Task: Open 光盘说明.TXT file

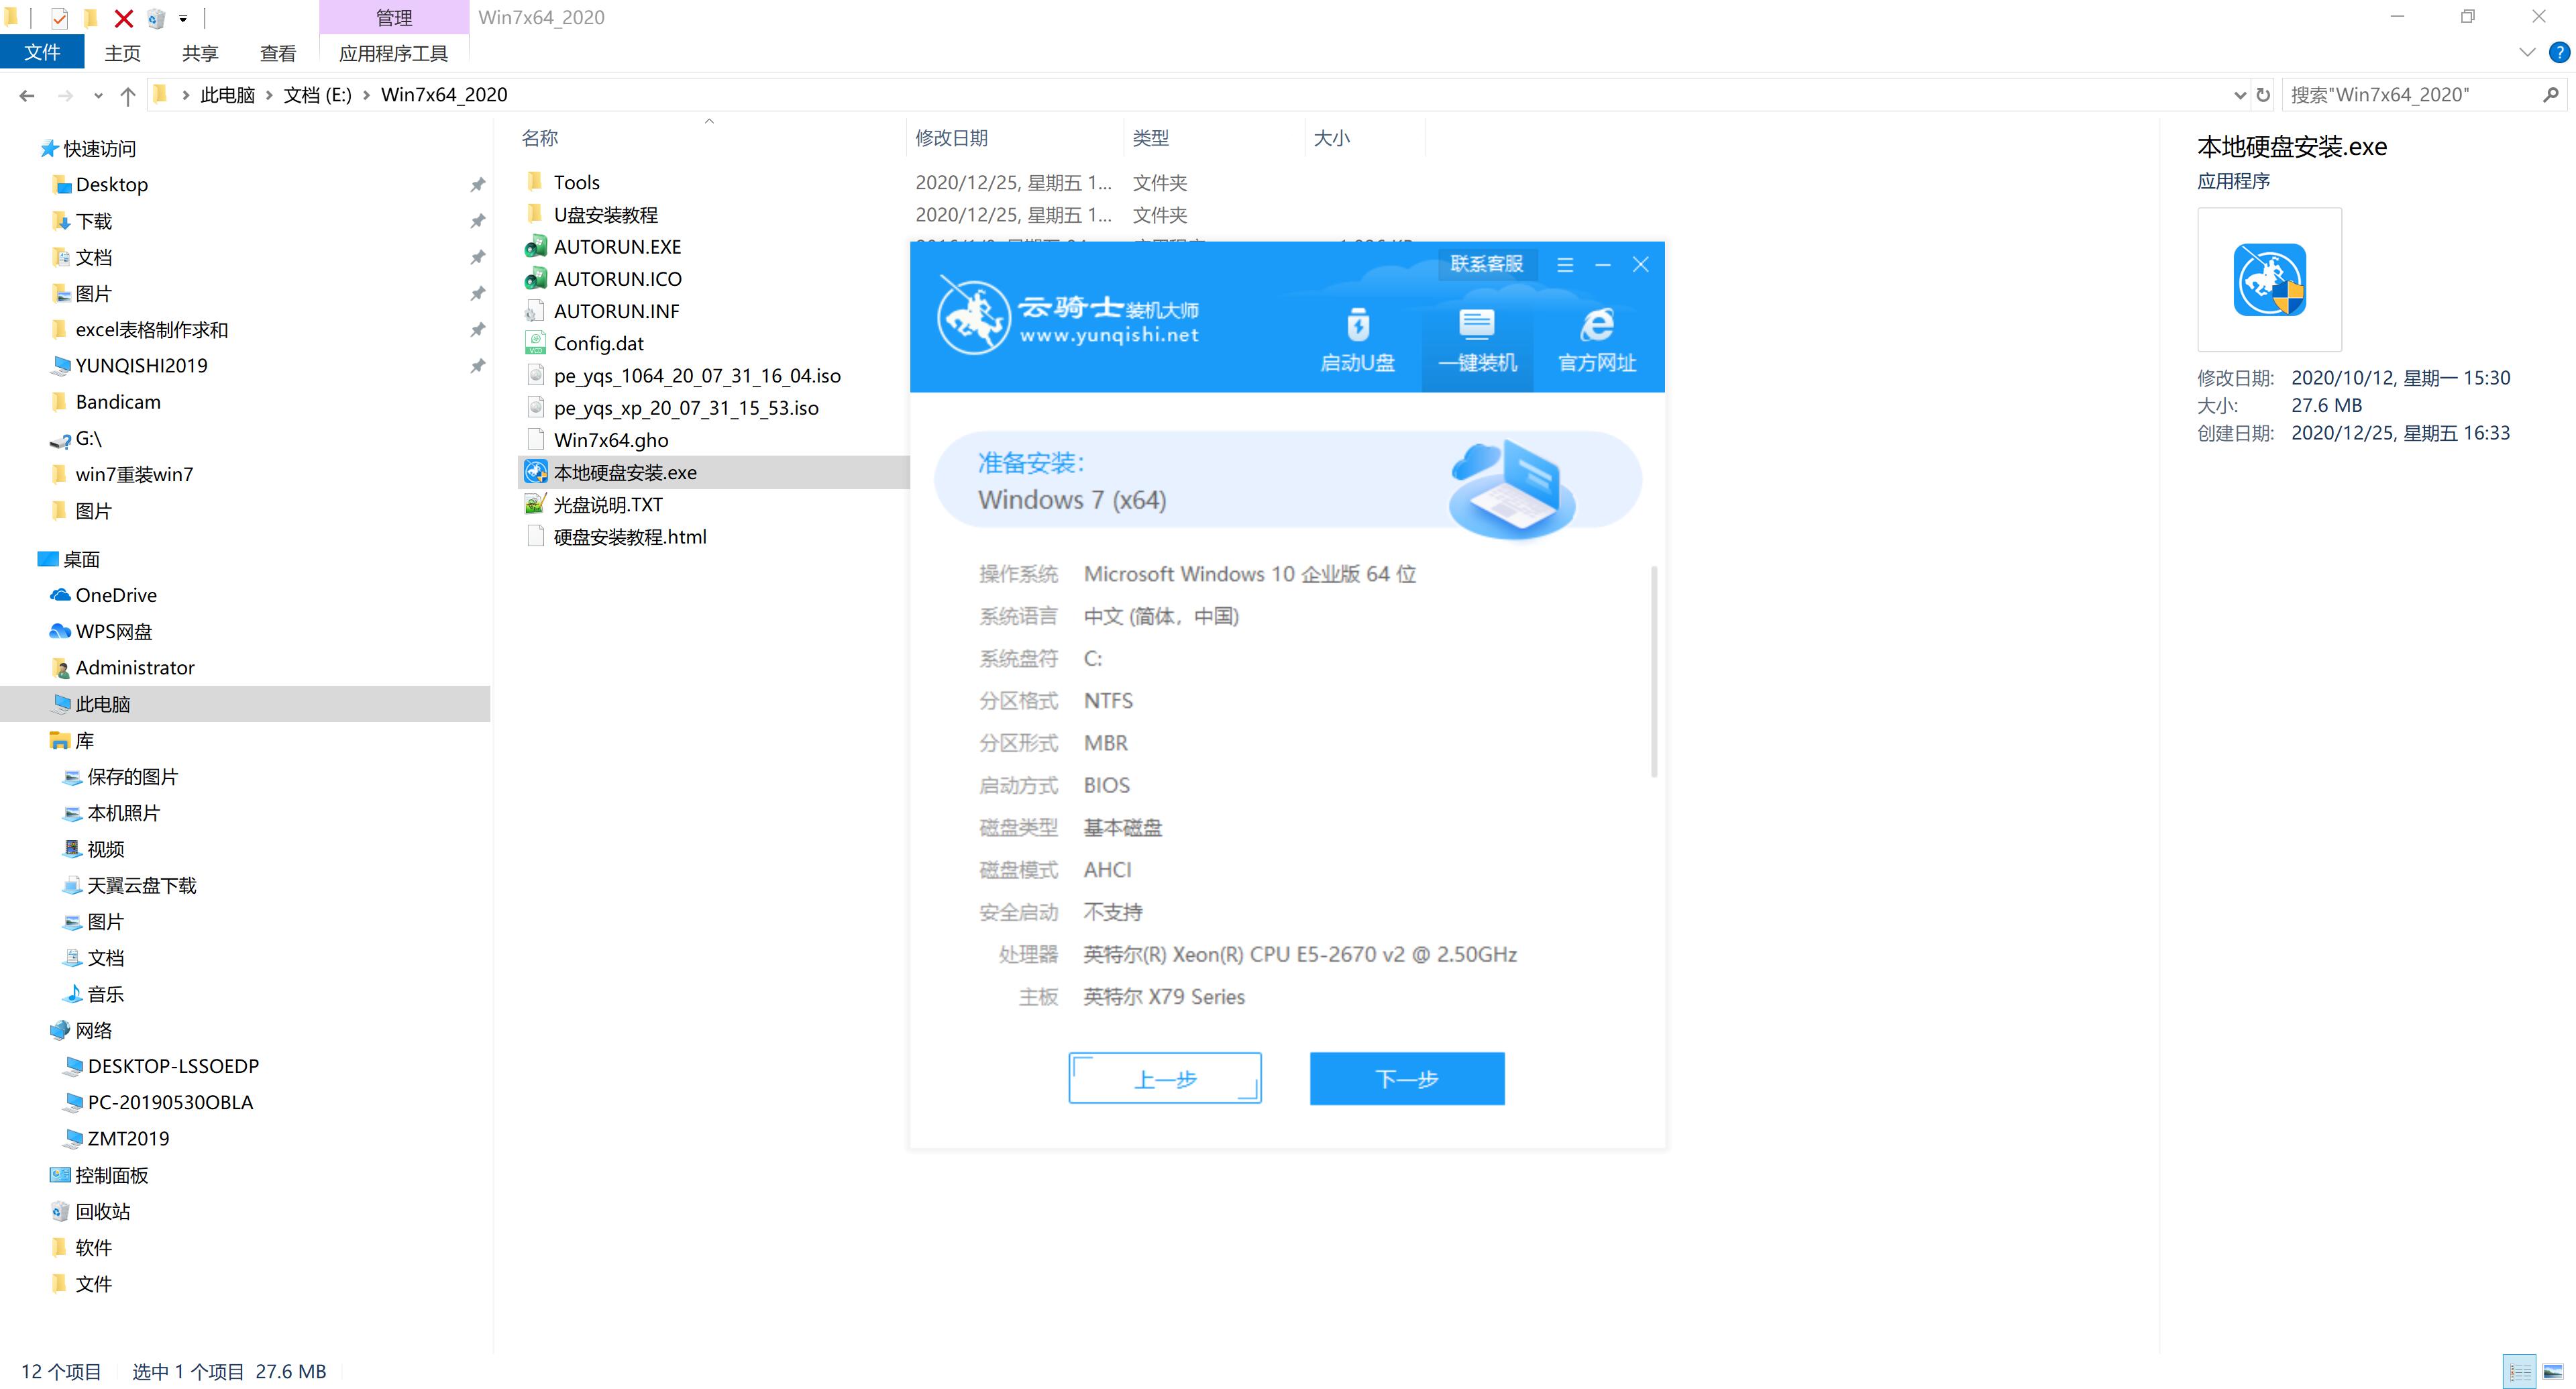Action: [608, 503]
